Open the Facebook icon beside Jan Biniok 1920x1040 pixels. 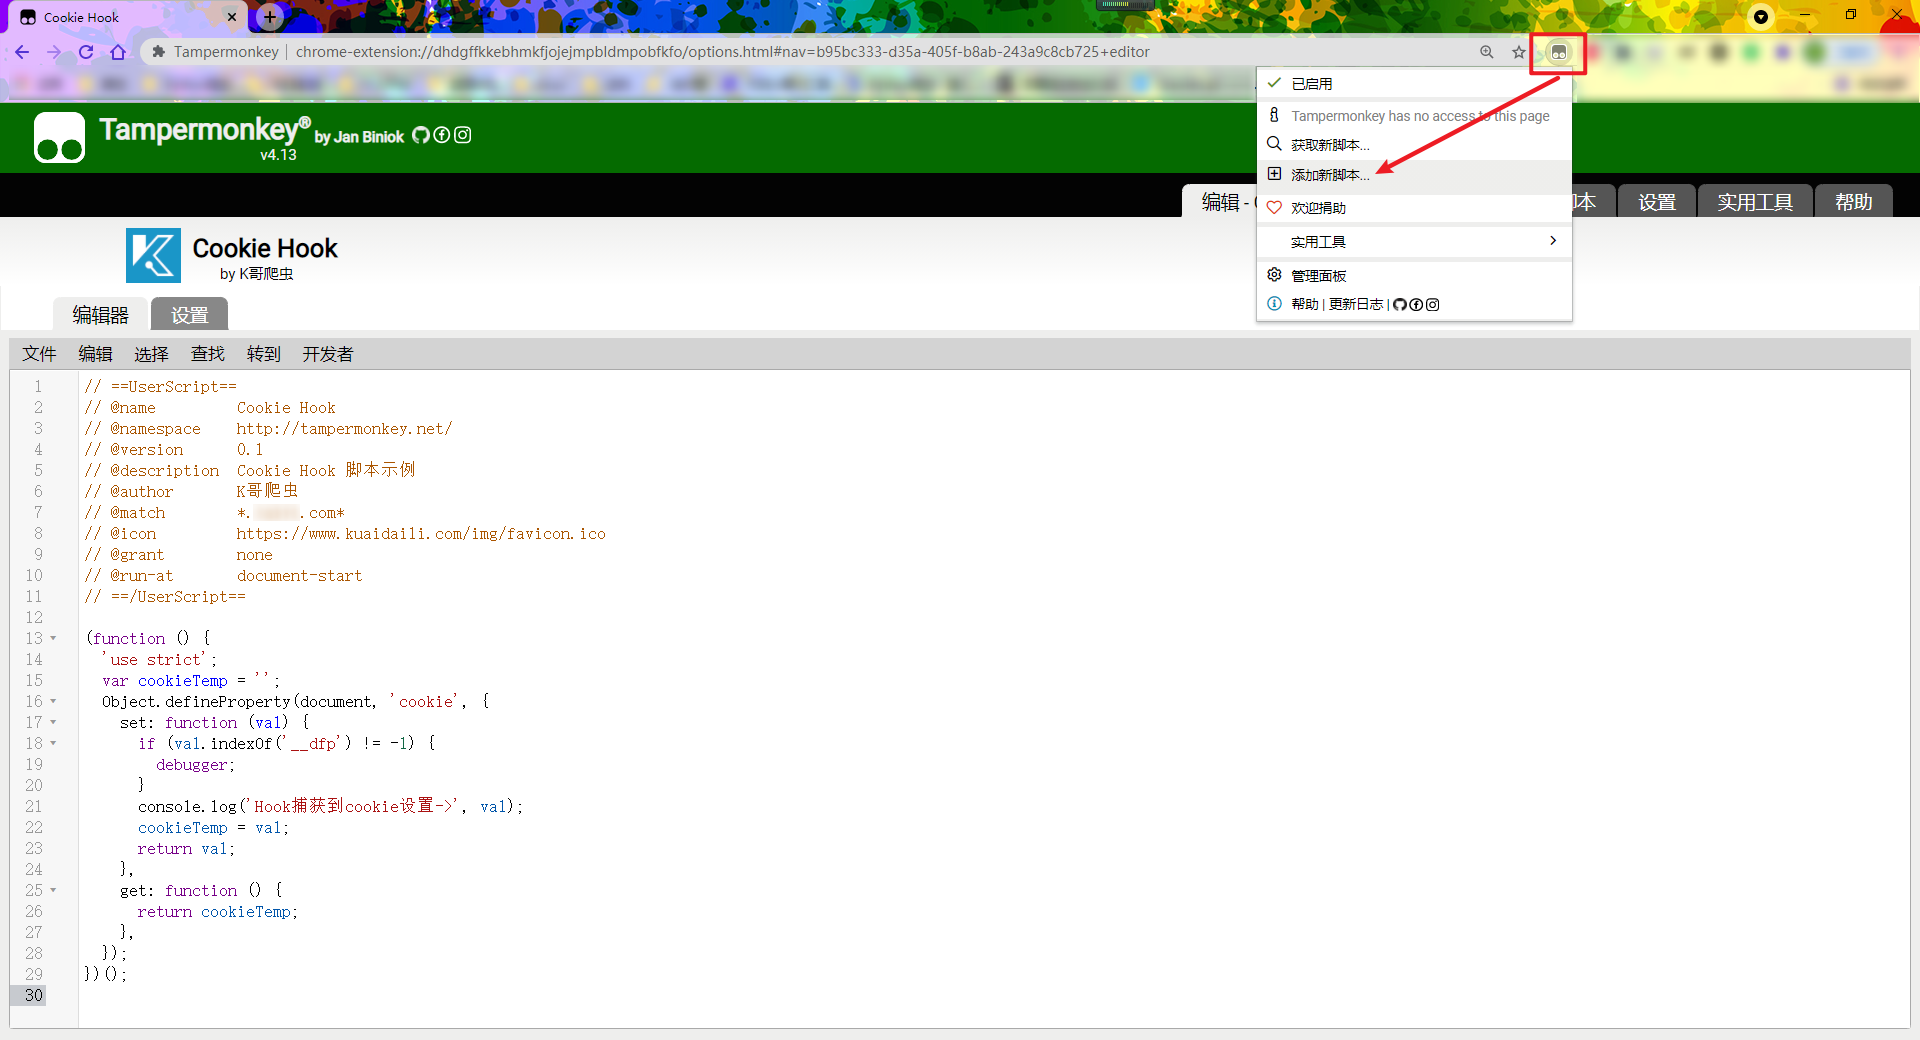click(x=442, y=135)
